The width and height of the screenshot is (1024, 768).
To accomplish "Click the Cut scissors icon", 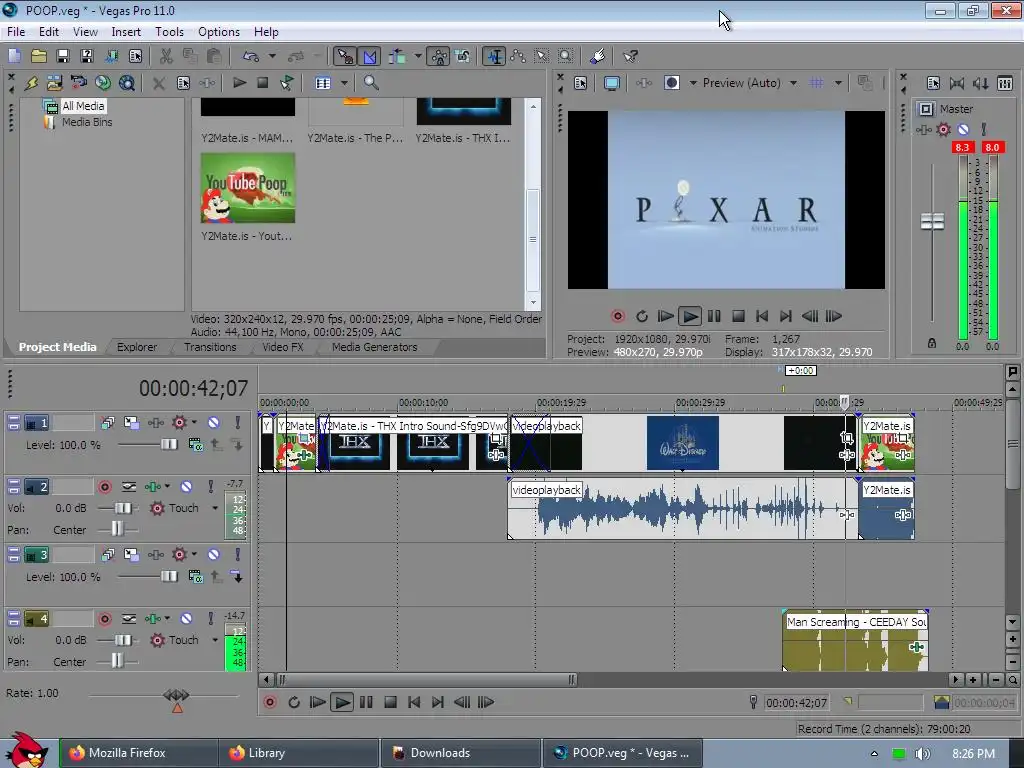I will point(166,56).
